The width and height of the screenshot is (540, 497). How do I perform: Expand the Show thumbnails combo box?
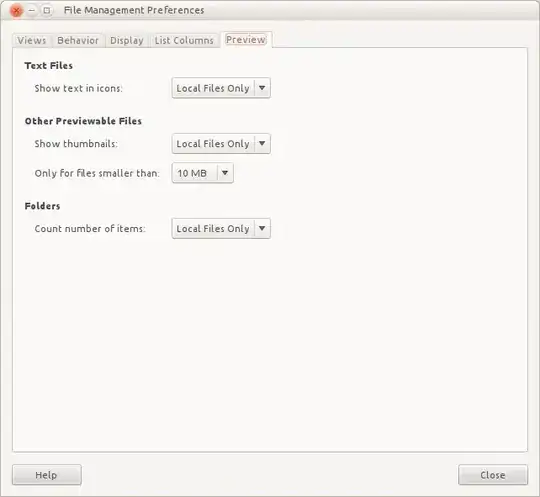221,144
